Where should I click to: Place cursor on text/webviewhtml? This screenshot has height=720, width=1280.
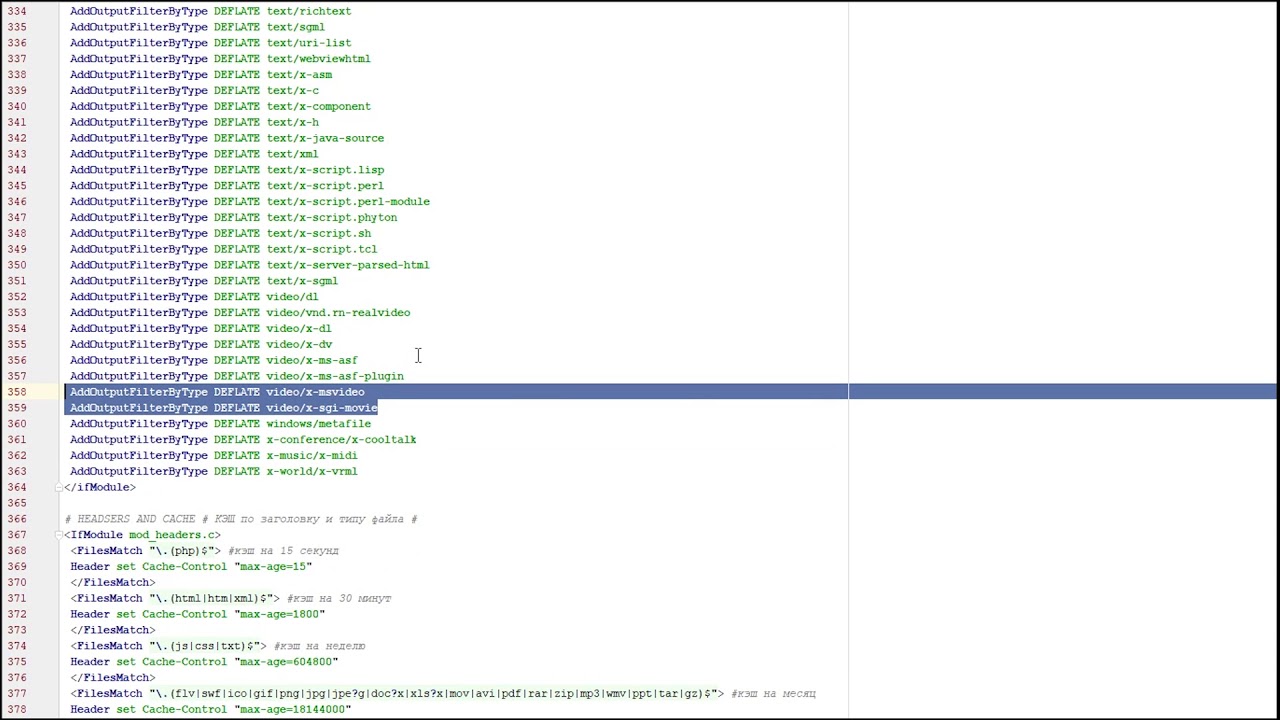coord(319,59)
